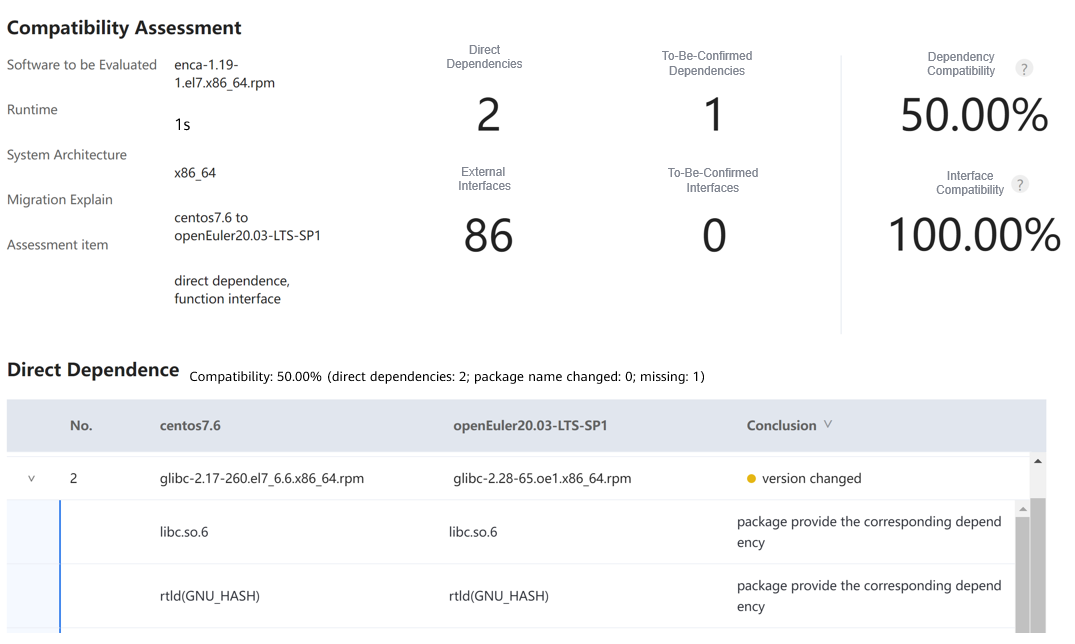
Task: Click the outer table scroll-up arrow
Action: pos(1037,461)
